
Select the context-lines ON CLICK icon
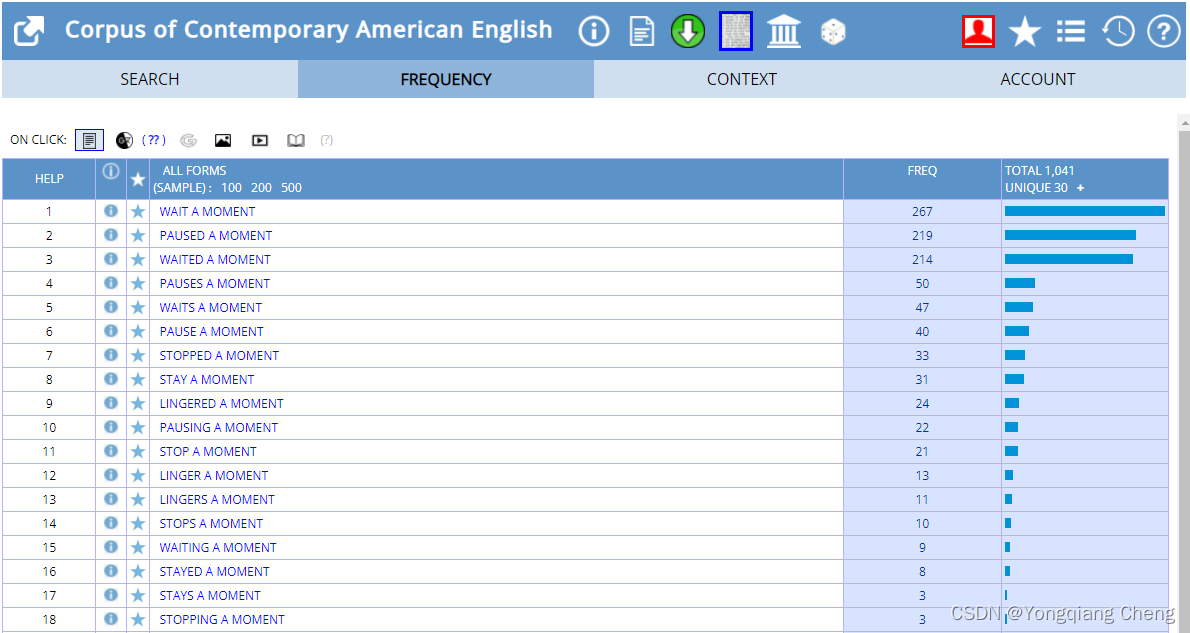[x=90, y=140]
